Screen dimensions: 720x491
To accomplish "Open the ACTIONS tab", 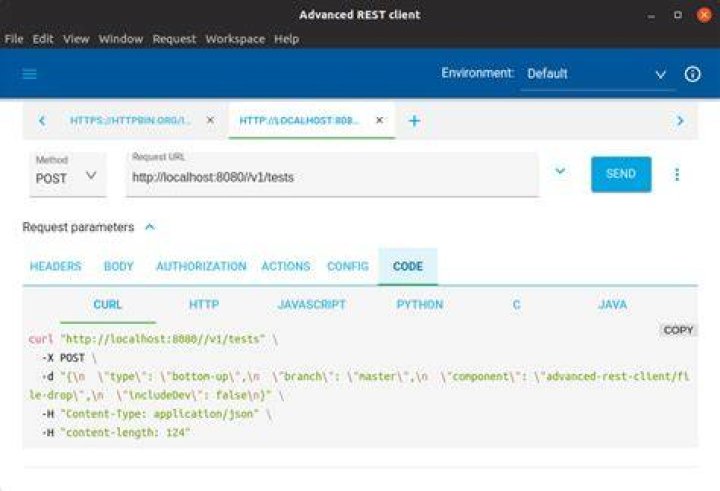I will (286, 266).
